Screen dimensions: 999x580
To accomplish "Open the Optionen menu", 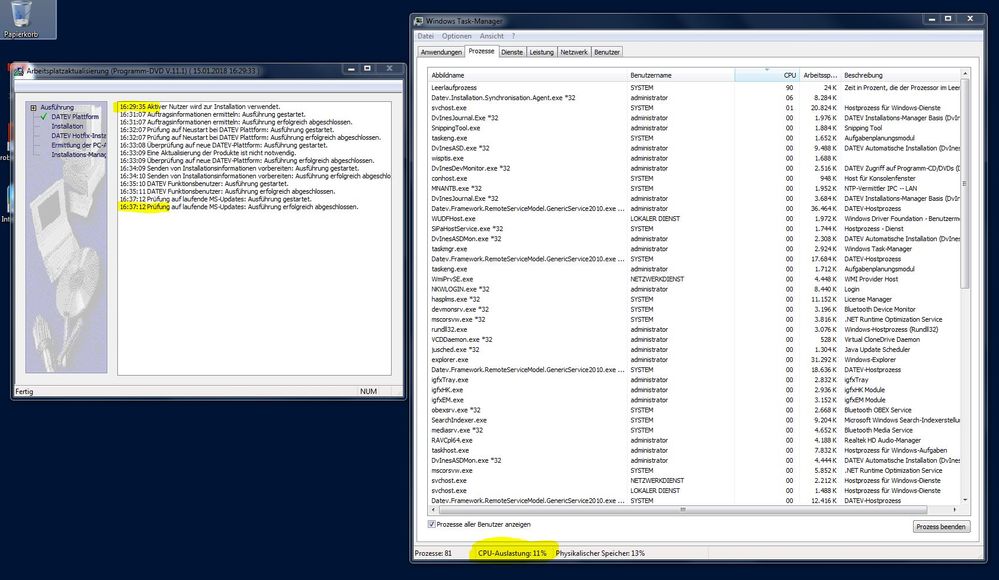I will point(457,36).
